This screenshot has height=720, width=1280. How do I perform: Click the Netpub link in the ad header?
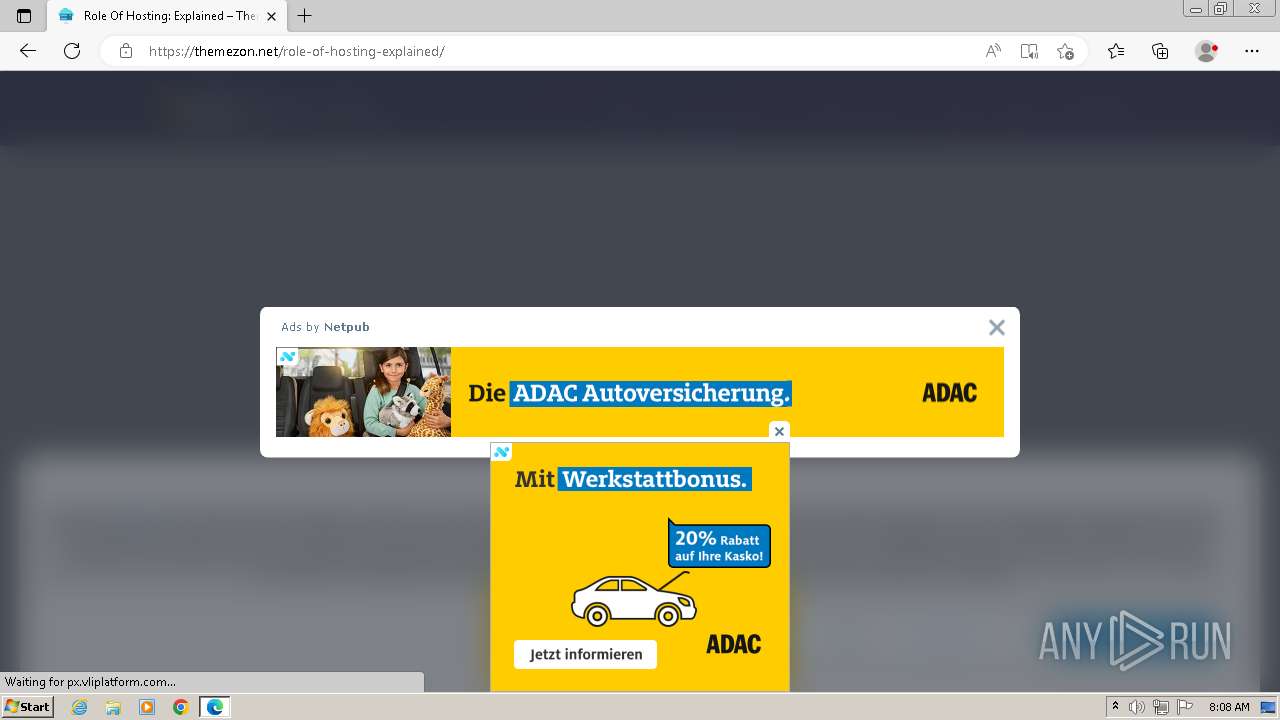tap(346, 327)
